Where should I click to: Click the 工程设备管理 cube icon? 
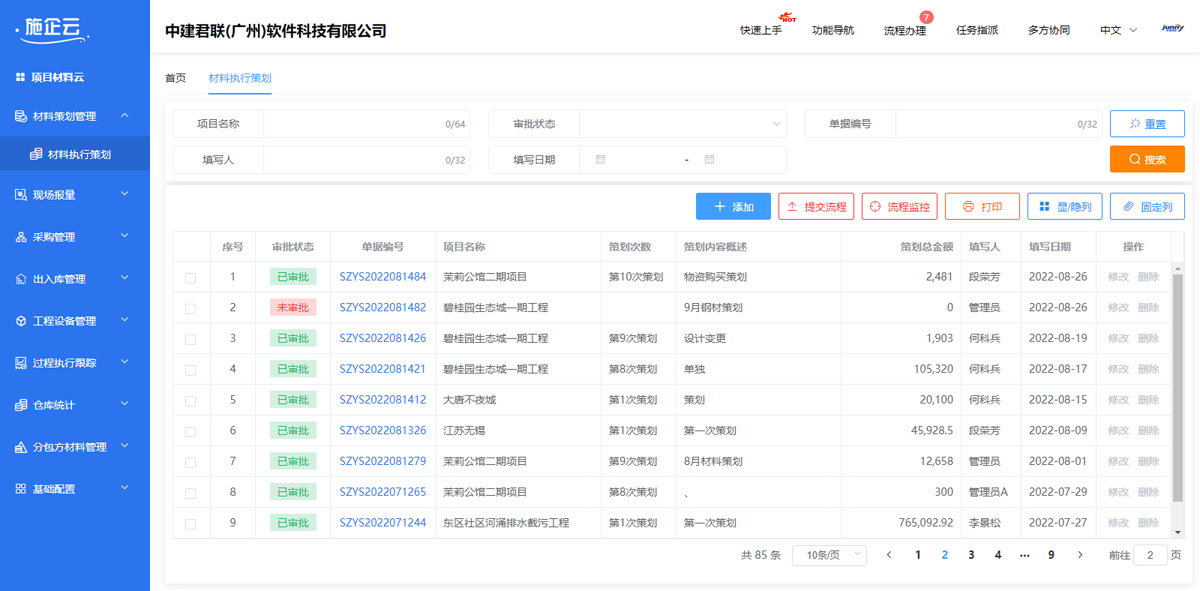click(21, 321)
